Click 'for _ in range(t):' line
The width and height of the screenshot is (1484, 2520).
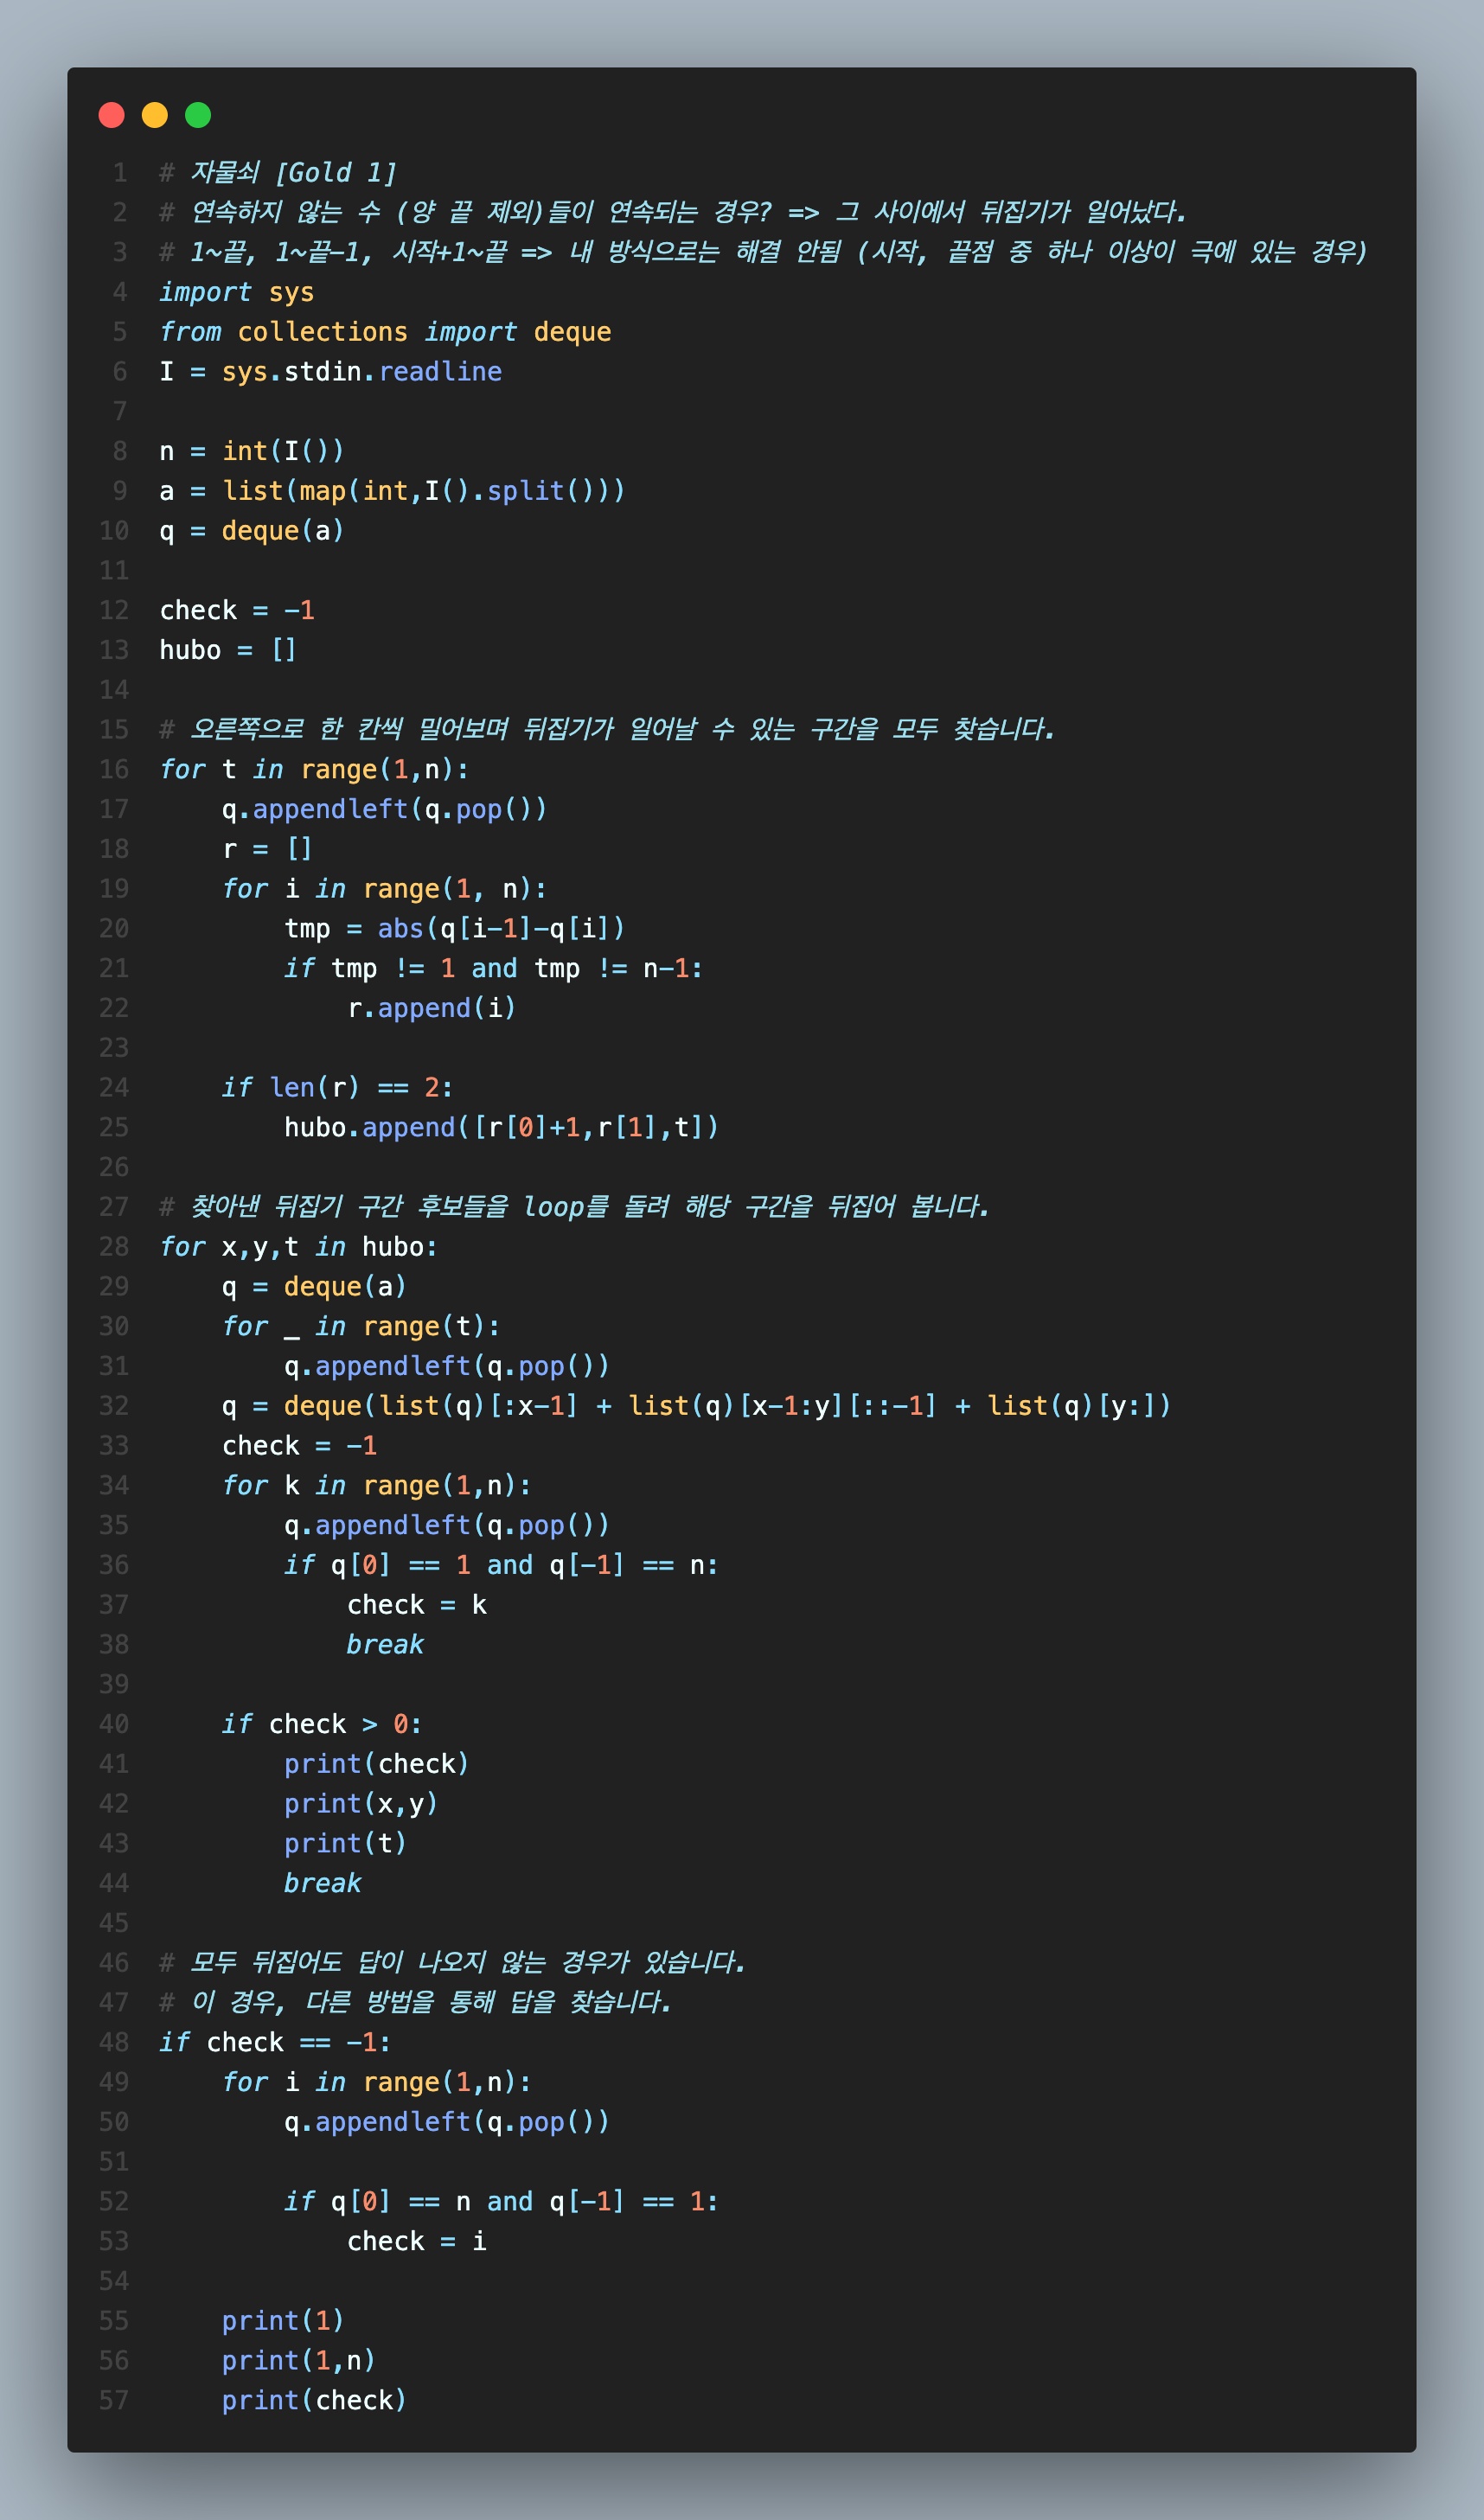(361, 1327)
